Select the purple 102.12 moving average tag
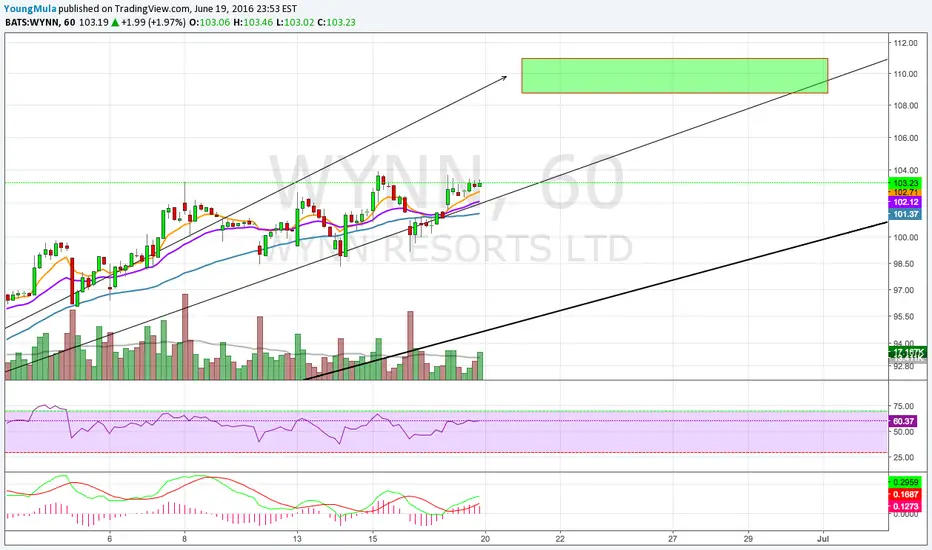 coord(905,203)
